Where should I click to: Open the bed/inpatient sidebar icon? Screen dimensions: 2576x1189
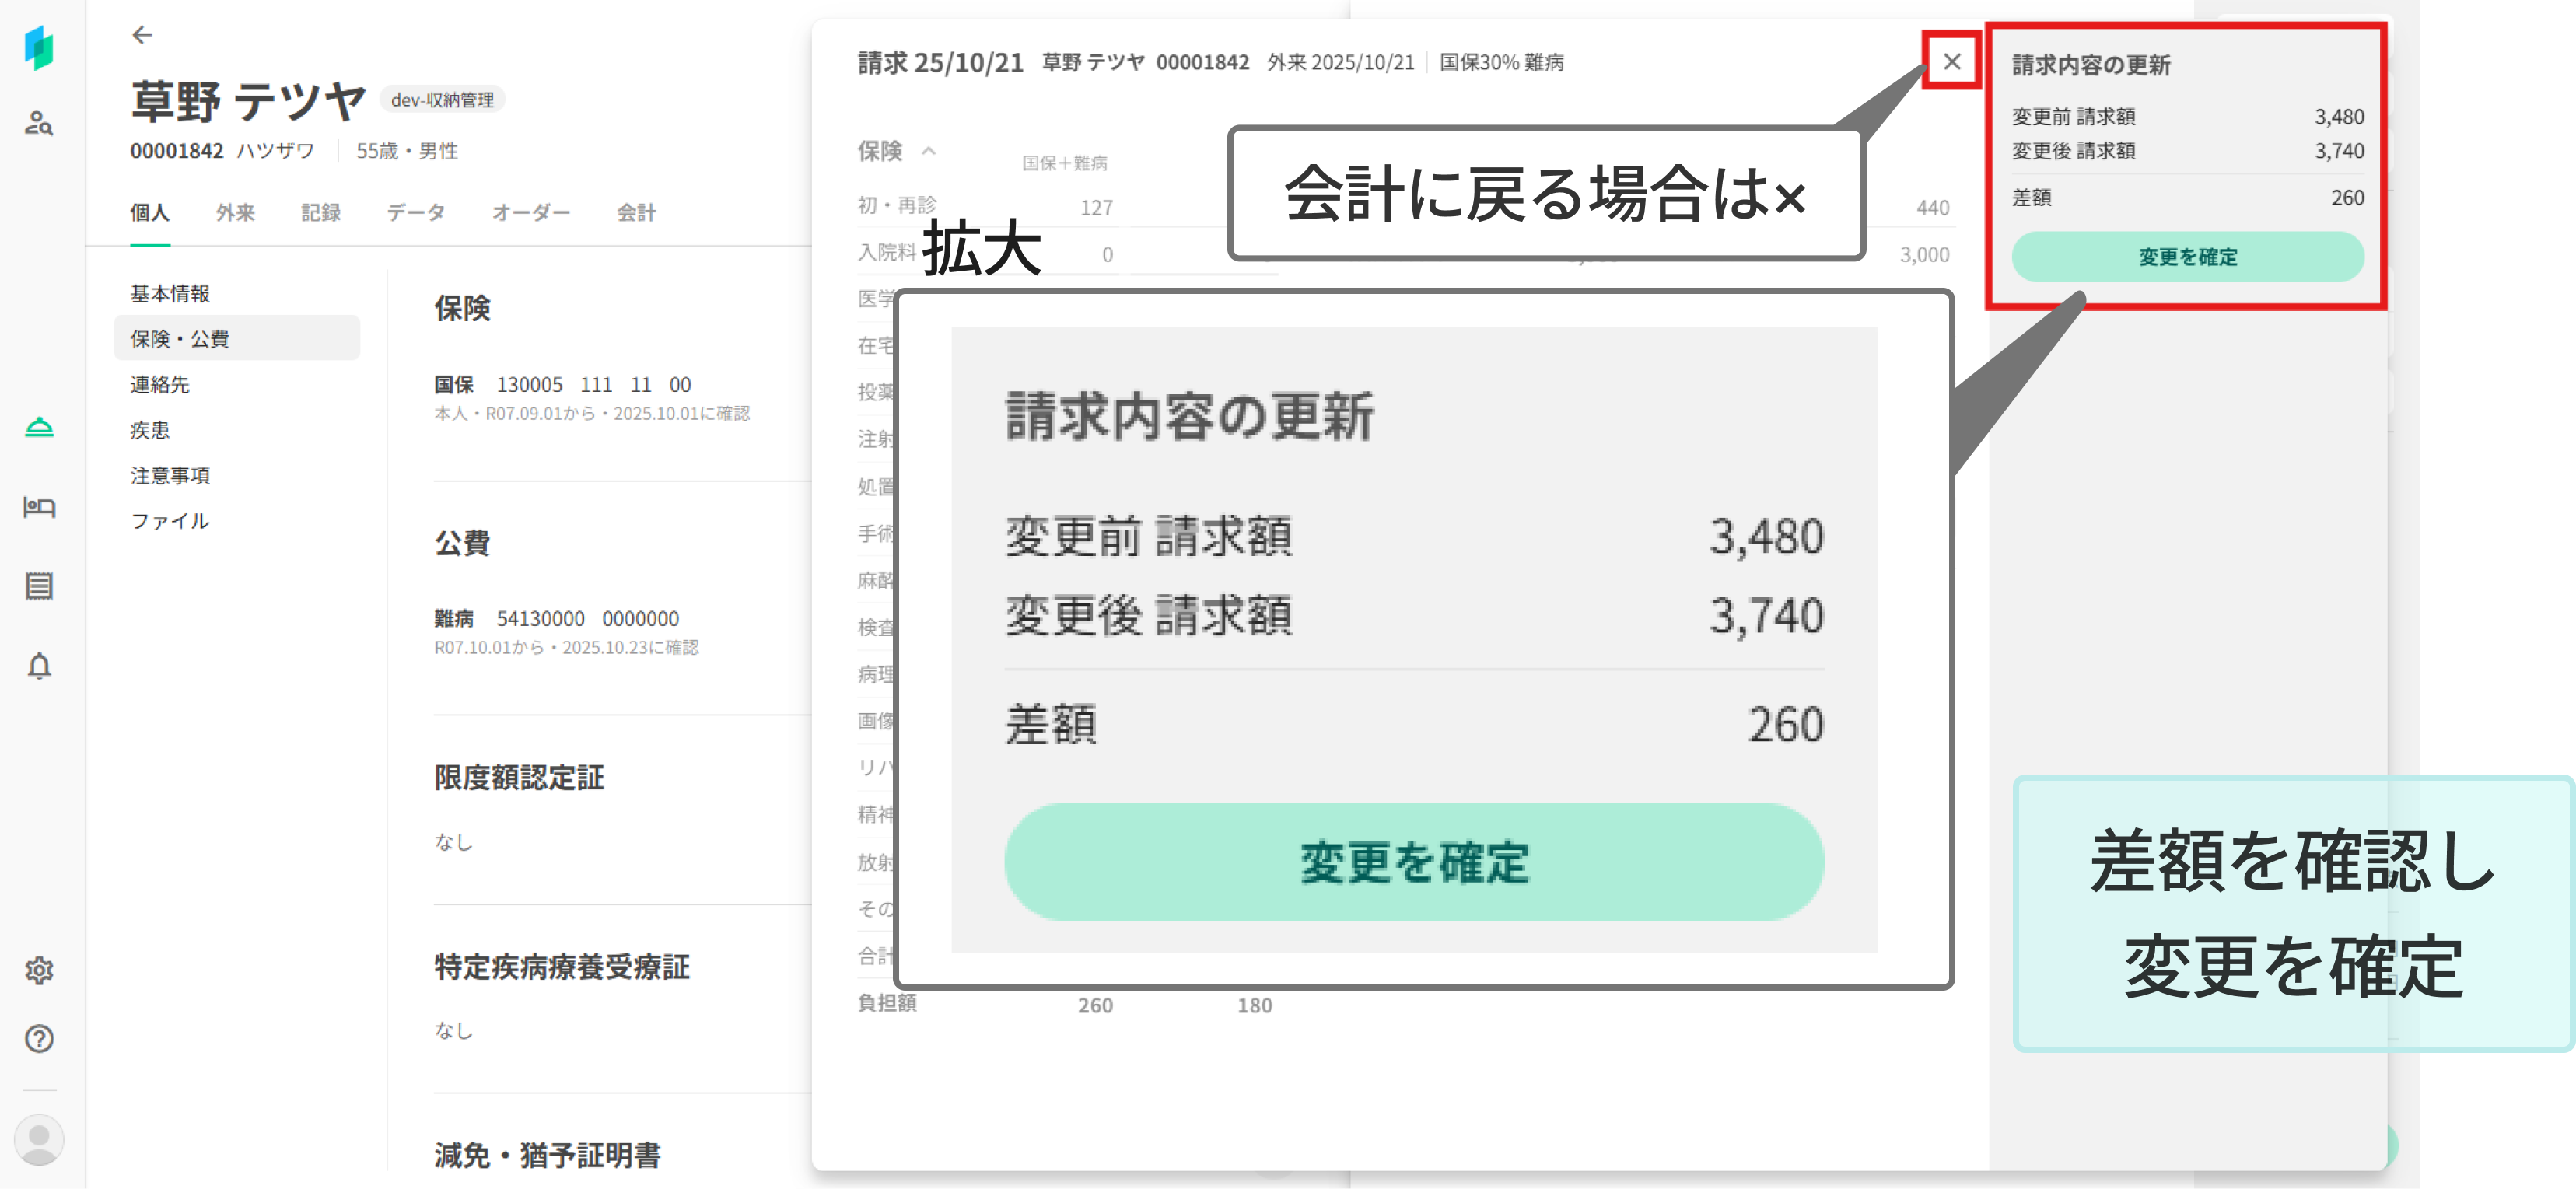(x=39, y=507)
